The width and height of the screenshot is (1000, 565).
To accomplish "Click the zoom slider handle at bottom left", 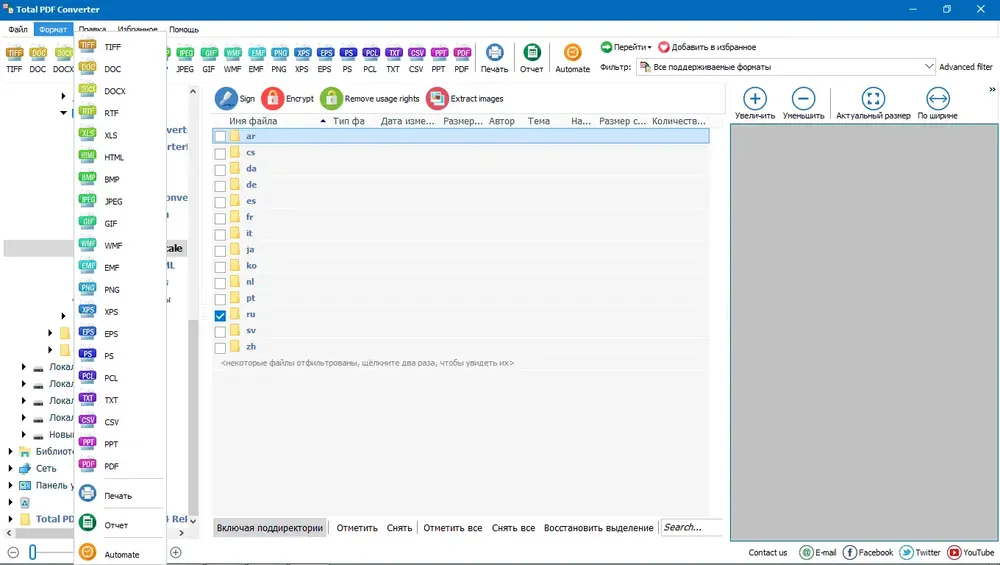I will click(33, 552).
